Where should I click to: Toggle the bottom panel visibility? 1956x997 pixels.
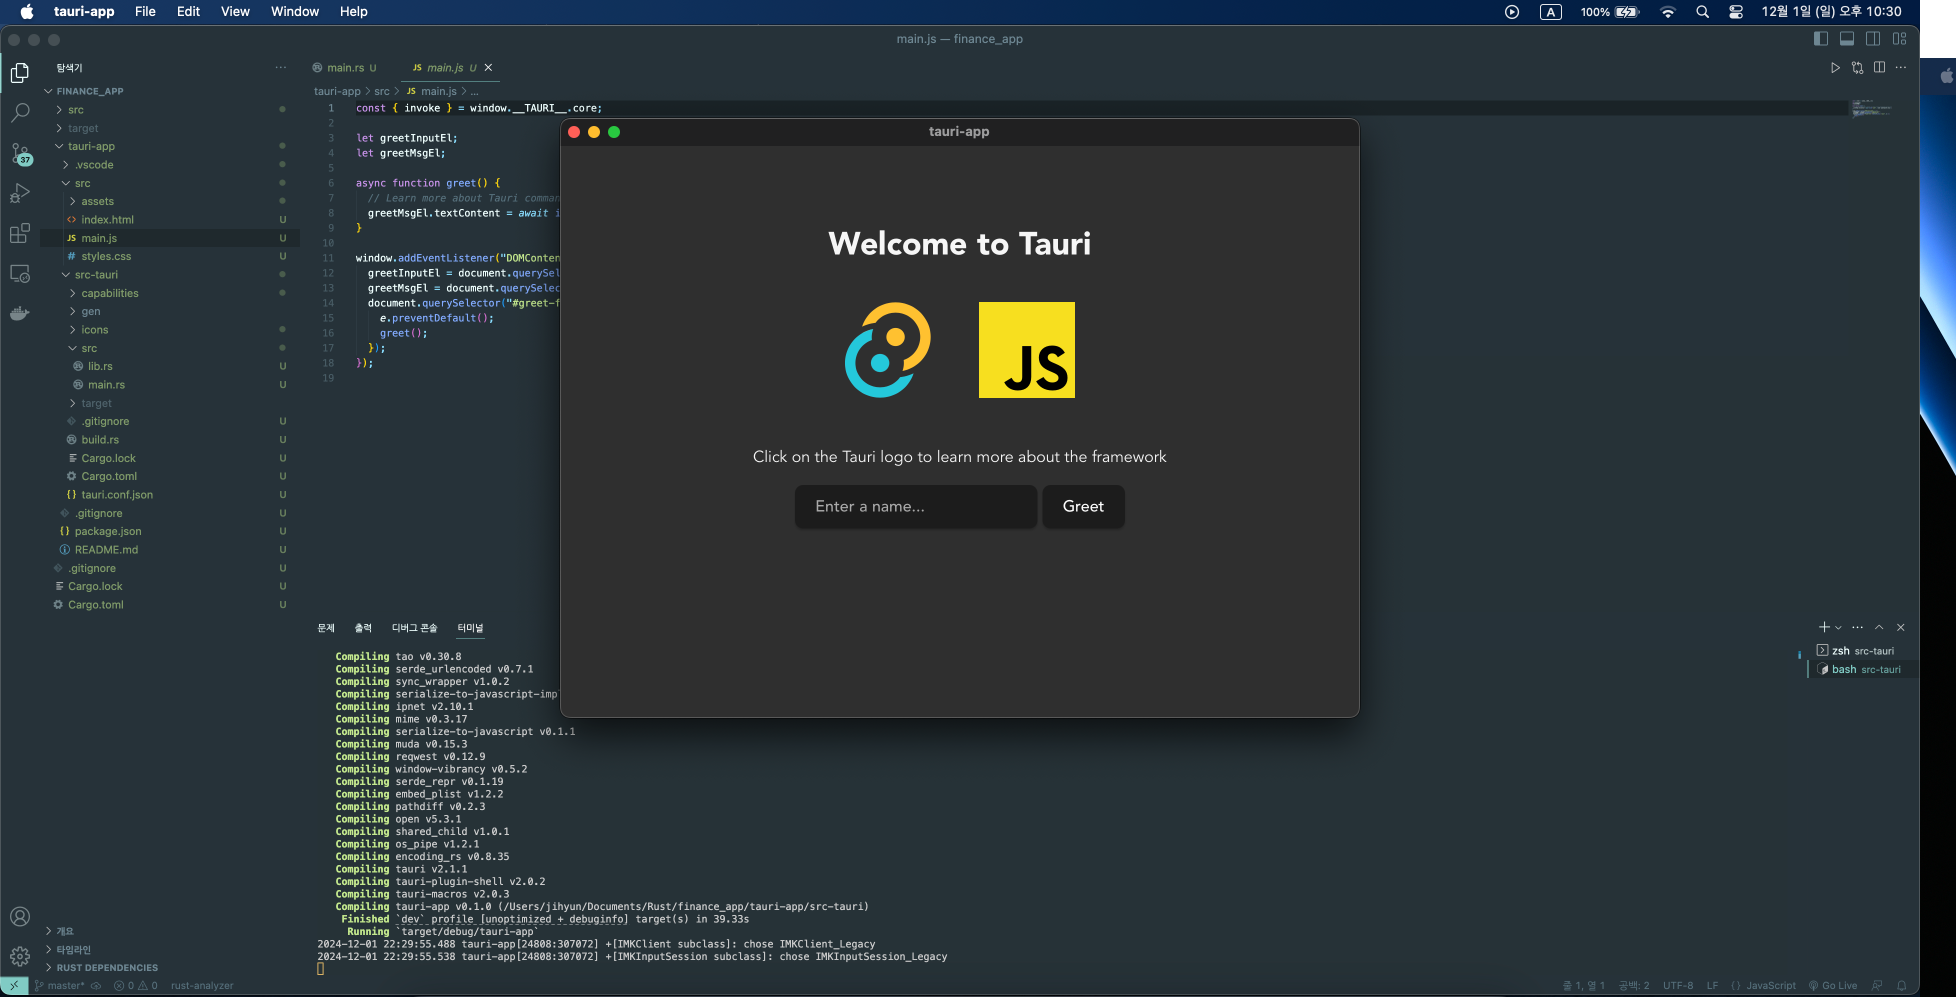[1847, 39]
